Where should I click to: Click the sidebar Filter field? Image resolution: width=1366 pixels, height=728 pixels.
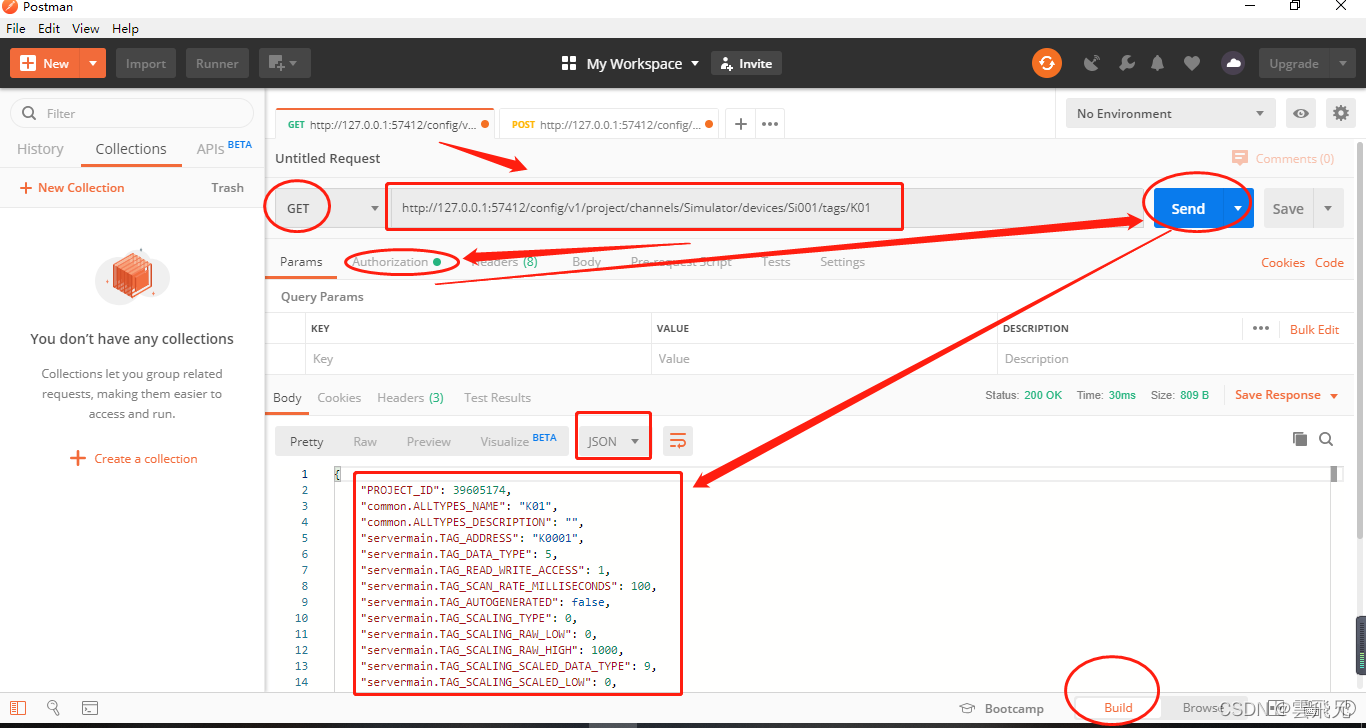click(132, 113)
